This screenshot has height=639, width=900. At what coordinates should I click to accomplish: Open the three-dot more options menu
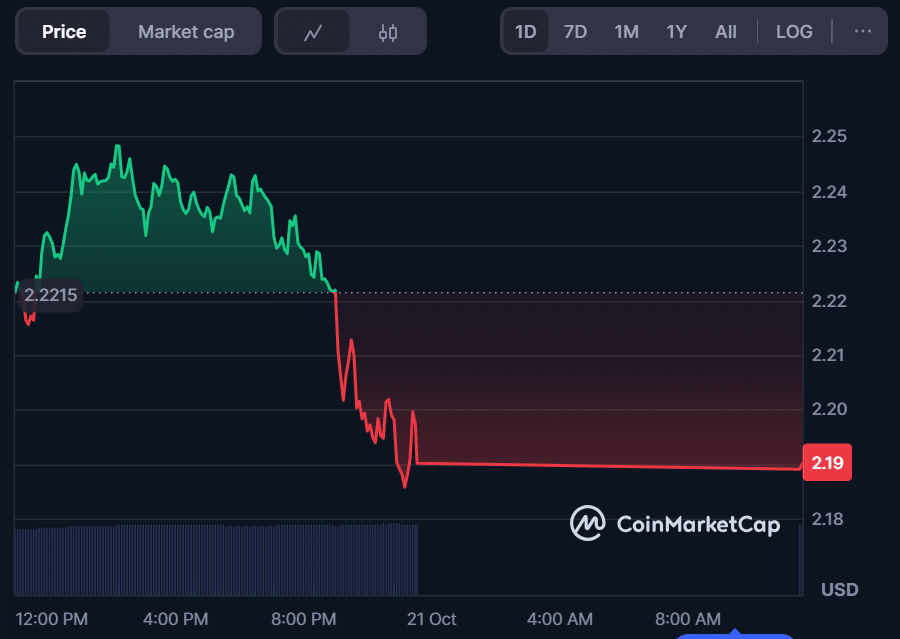click(x=862, y=31)
